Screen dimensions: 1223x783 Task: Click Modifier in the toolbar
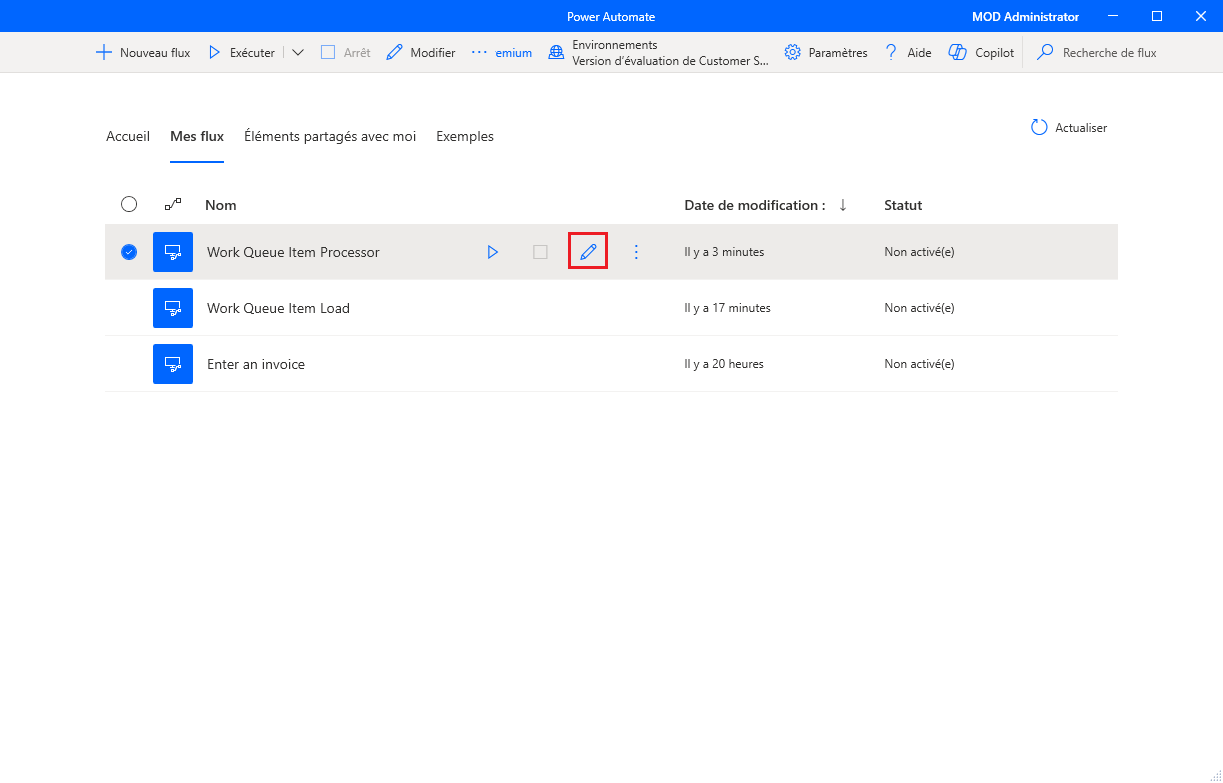(x=420, y=53)
